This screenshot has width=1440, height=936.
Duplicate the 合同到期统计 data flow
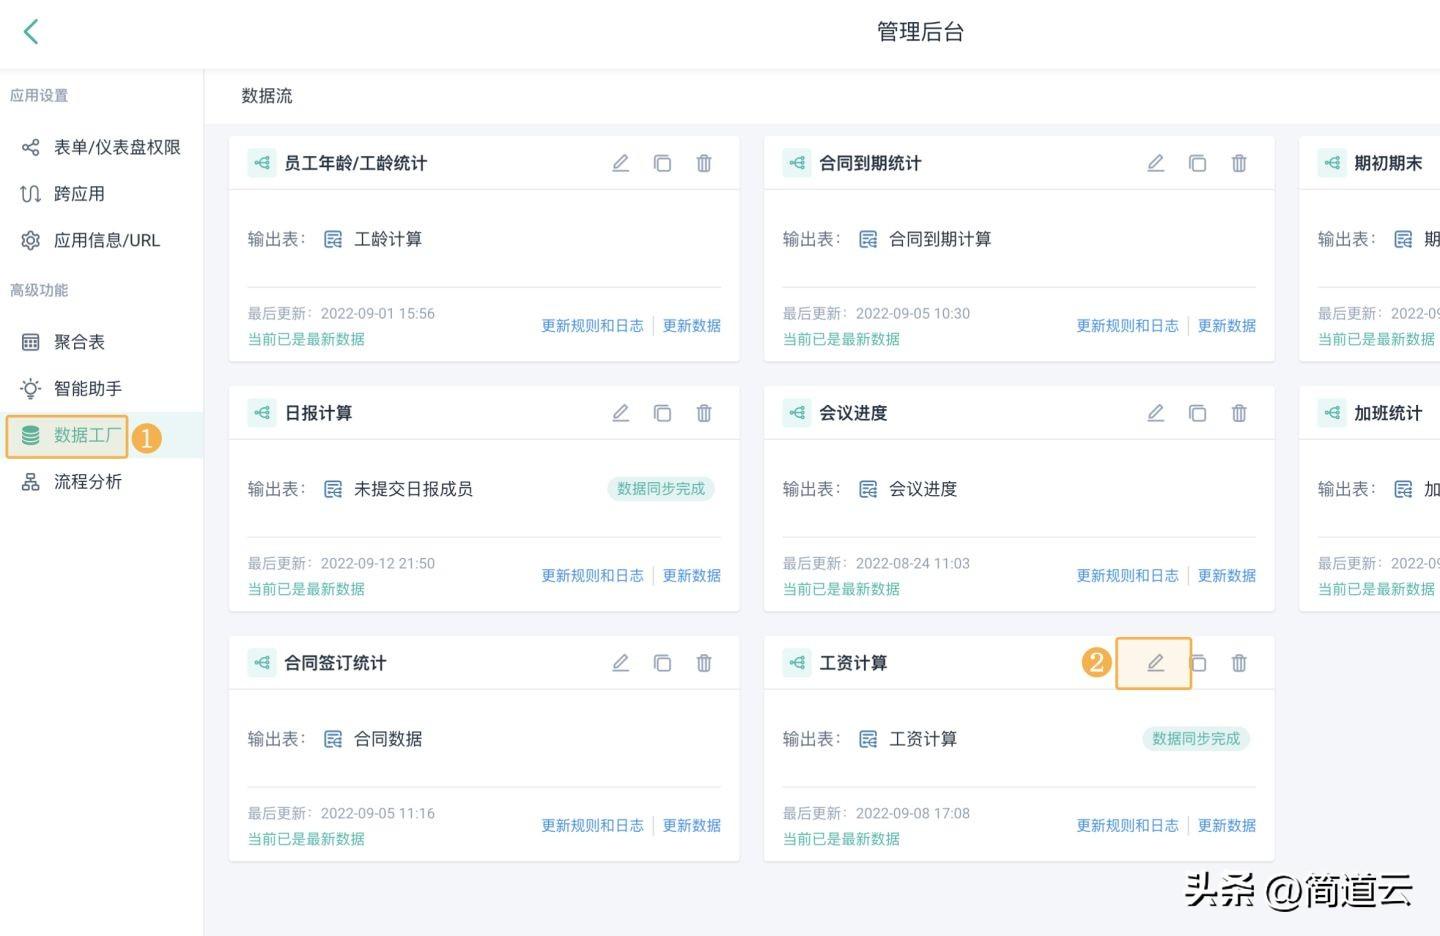click(1197, 163)
